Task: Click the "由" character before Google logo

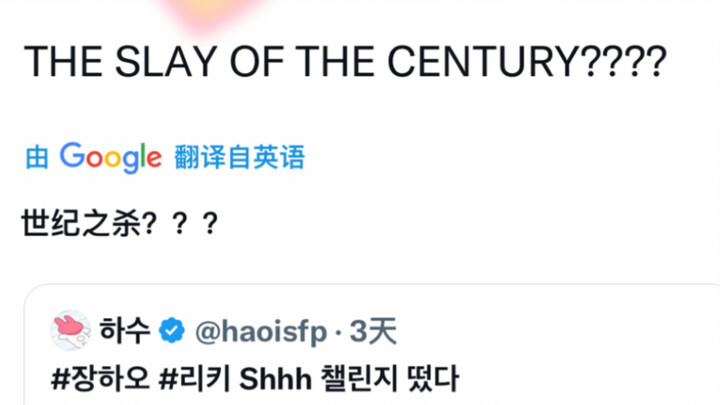Action: 36,157
